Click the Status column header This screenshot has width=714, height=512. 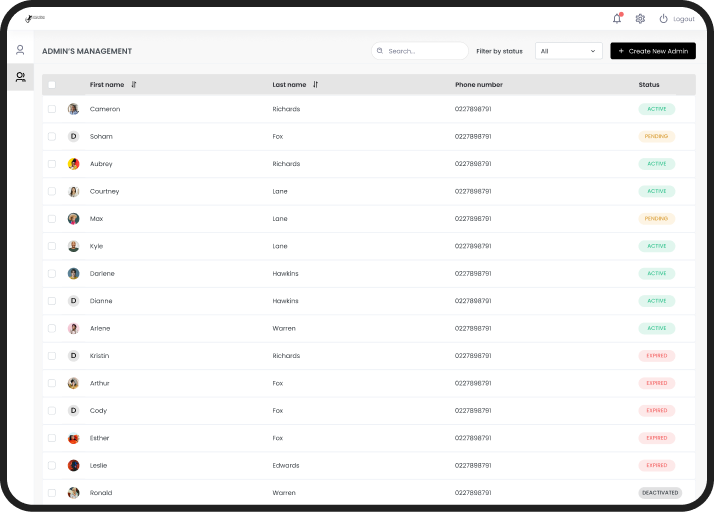[649, 84]
